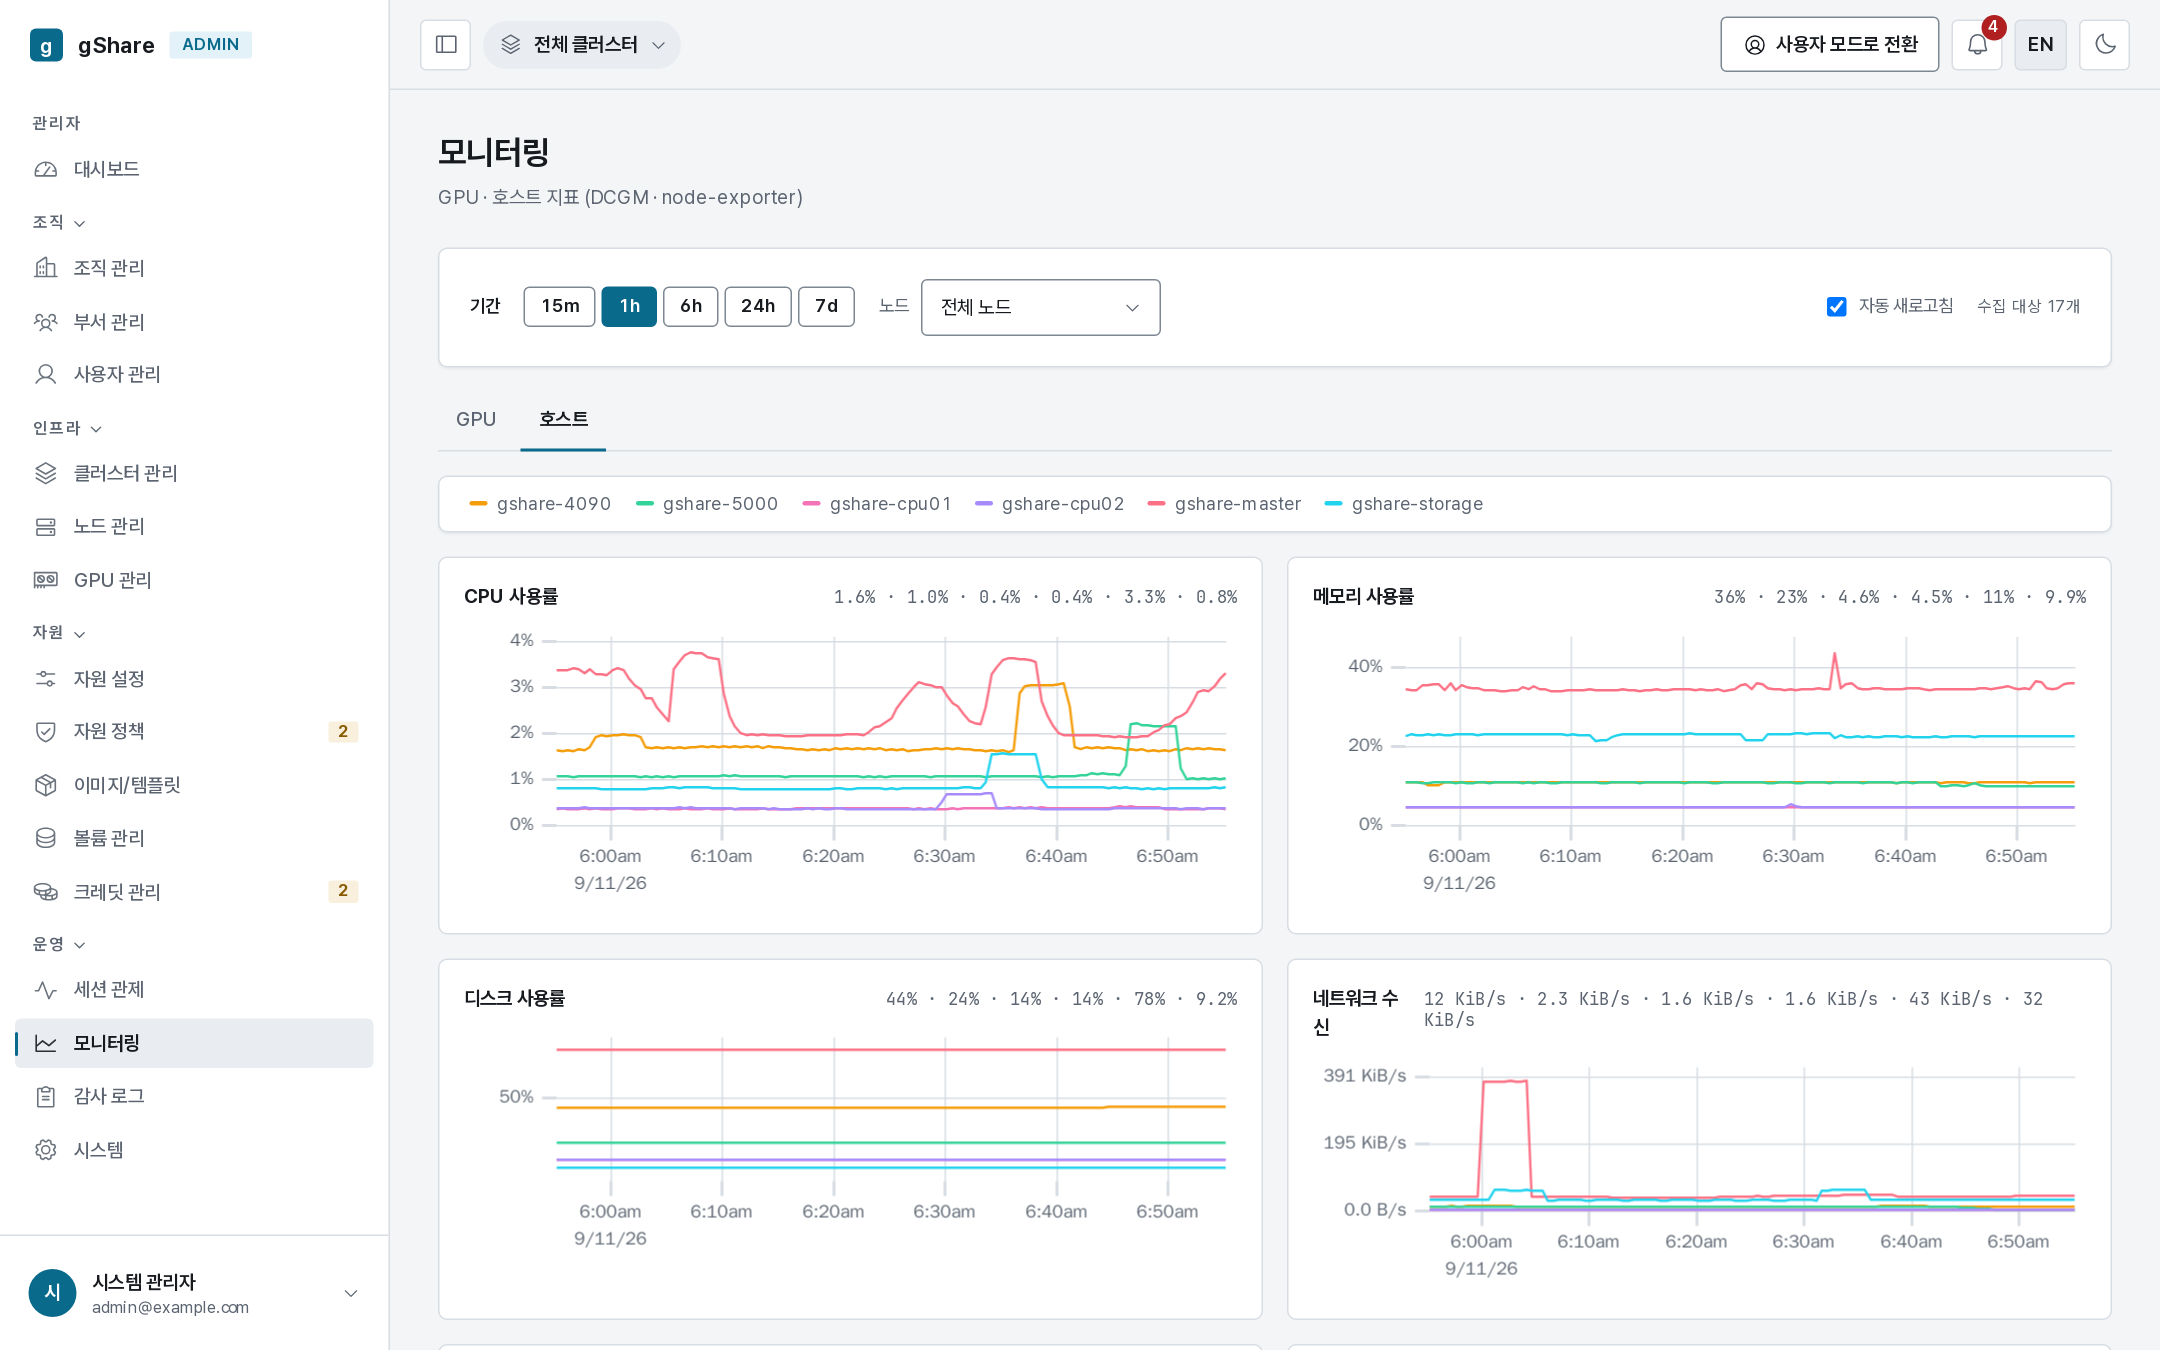Click the gshare-master legend entry
This screenshot has height=1350, width=2160.
(x=1224, y=504)
